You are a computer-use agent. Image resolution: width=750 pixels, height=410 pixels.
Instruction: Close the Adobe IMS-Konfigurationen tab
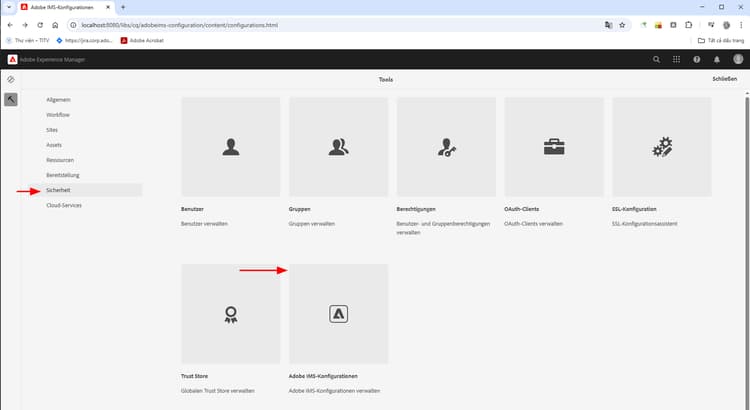coord(108,7)
